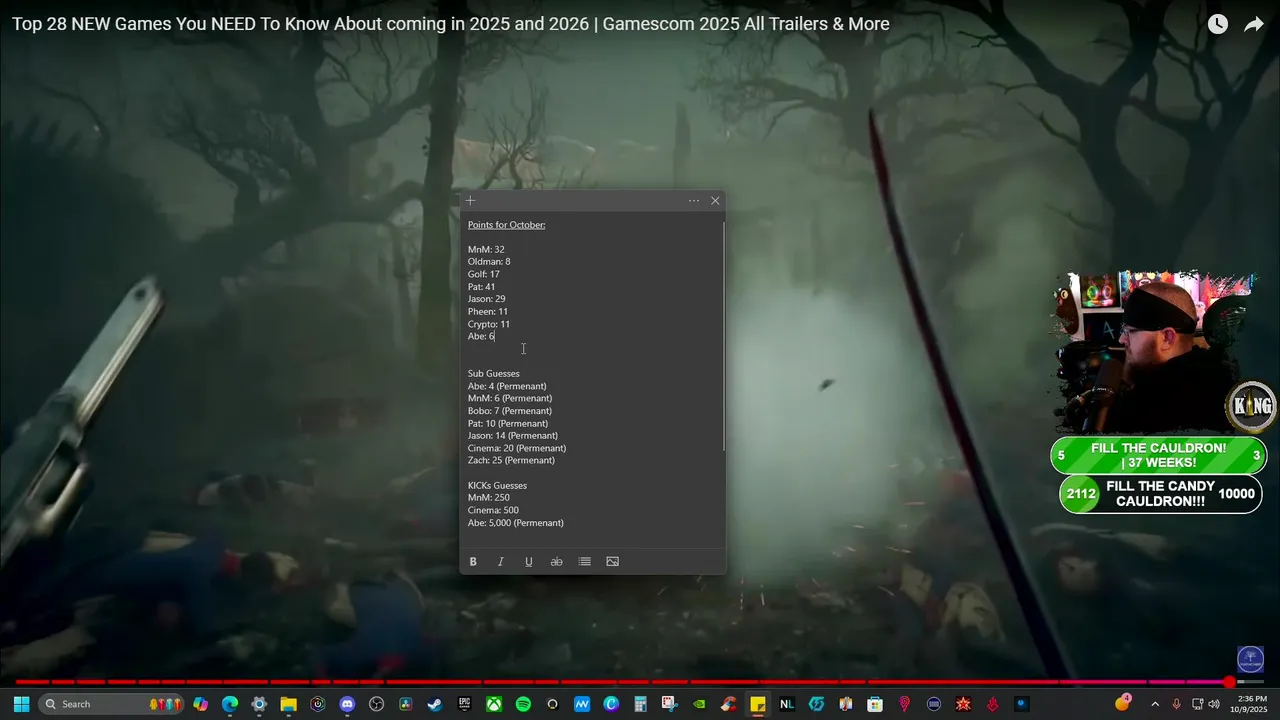
Task: Open the NL app from taskbar
Action: 787,704
